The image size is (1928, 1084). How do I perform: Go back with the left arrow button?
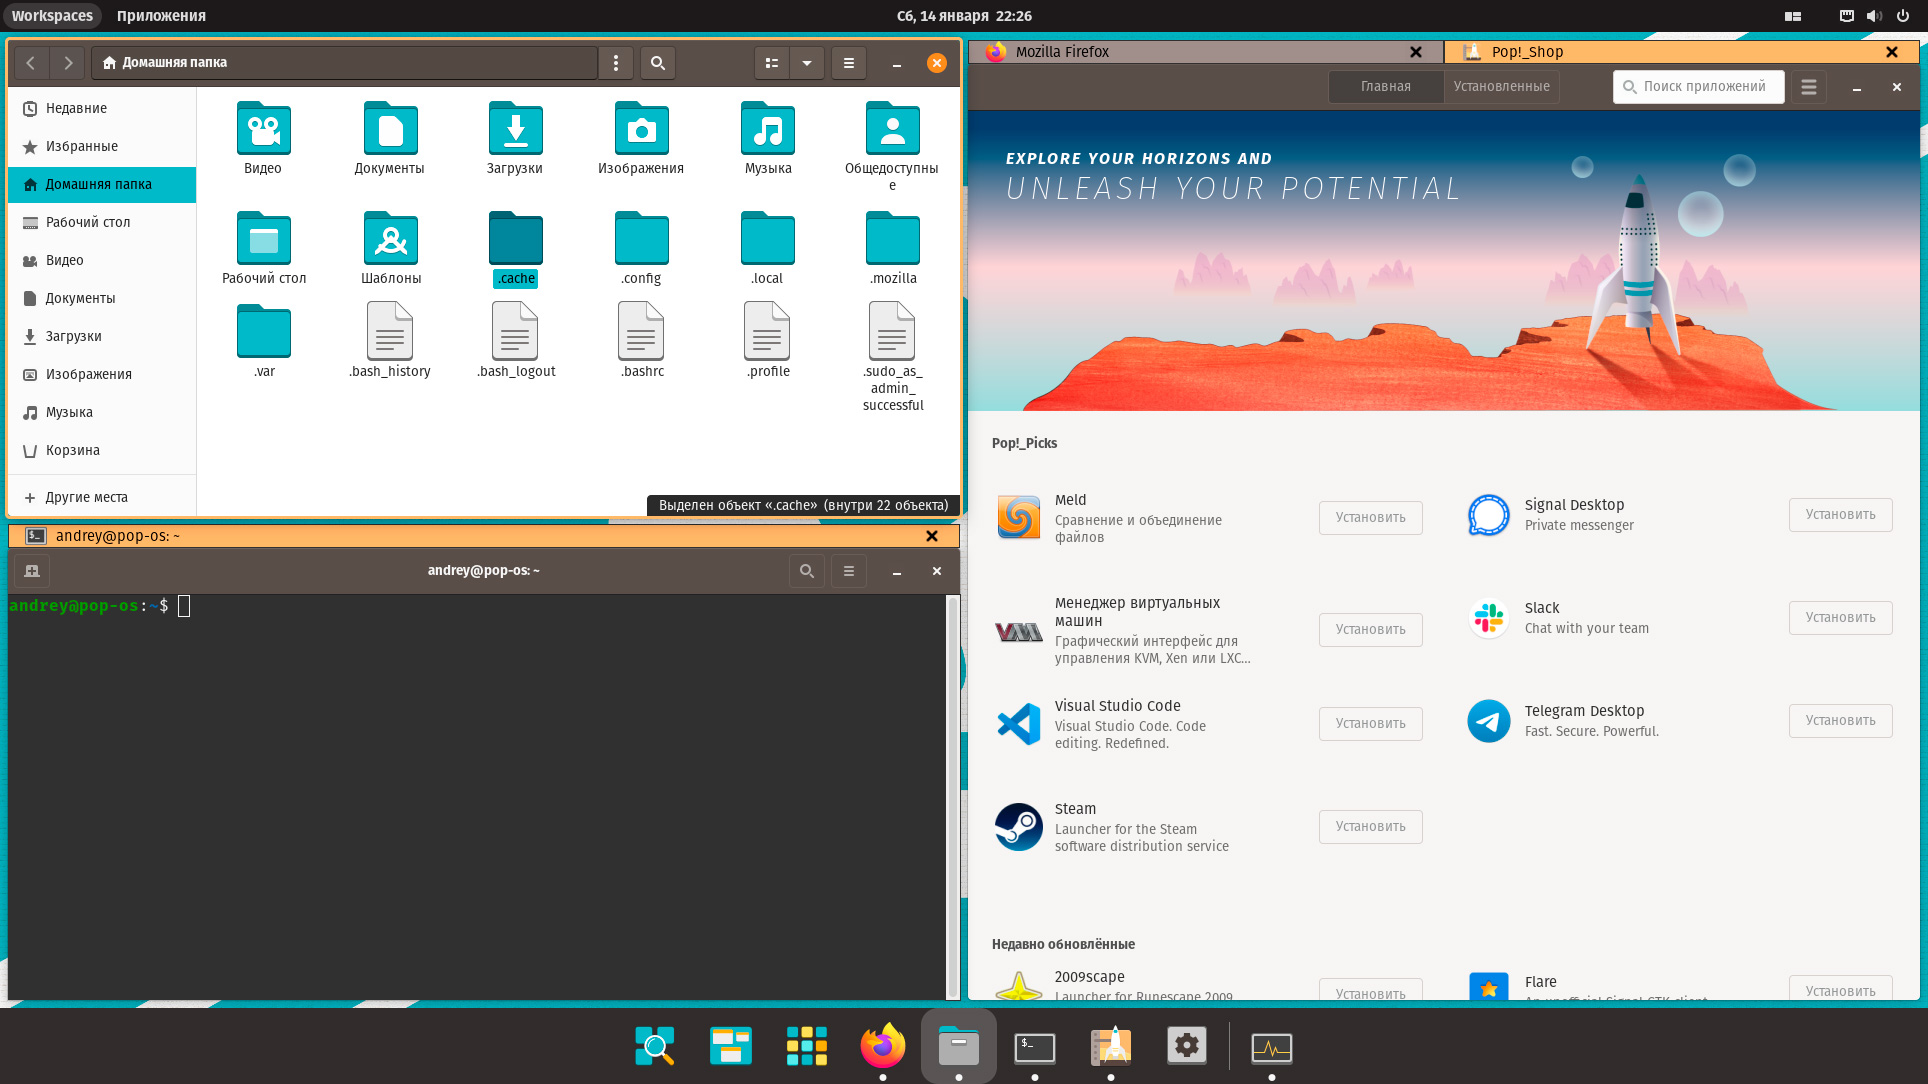click(x=31, y=63)
